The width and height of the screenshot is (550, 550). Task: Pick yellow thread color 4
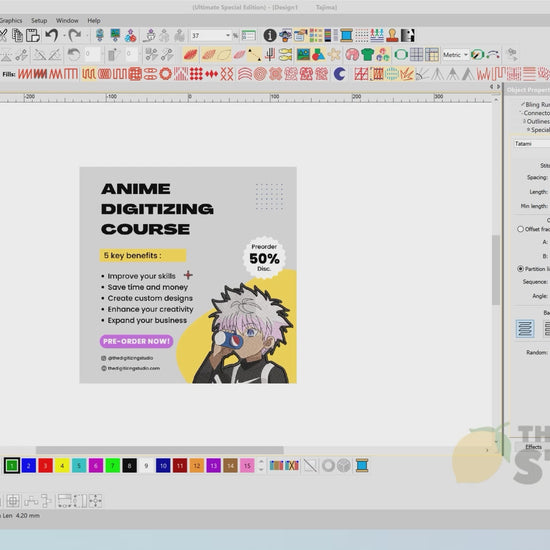click(x=62, y=465)
